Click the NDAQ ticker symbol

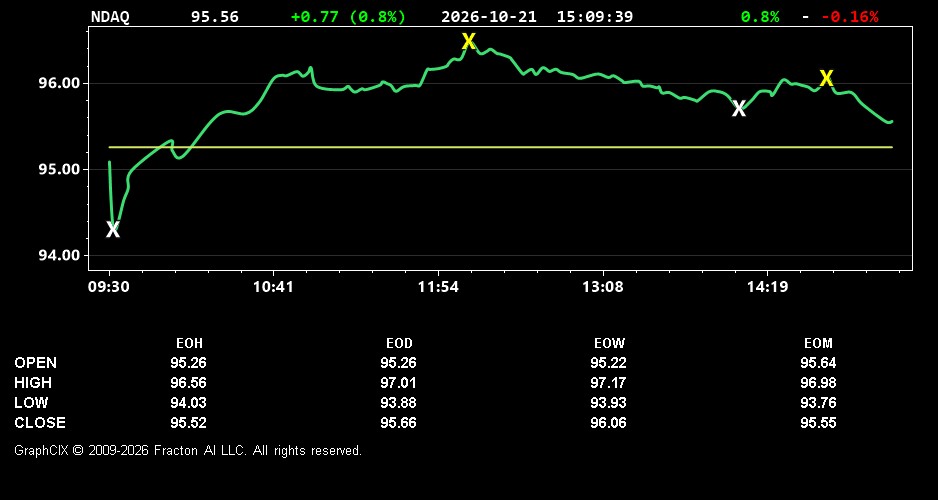(x=110, y=17)
